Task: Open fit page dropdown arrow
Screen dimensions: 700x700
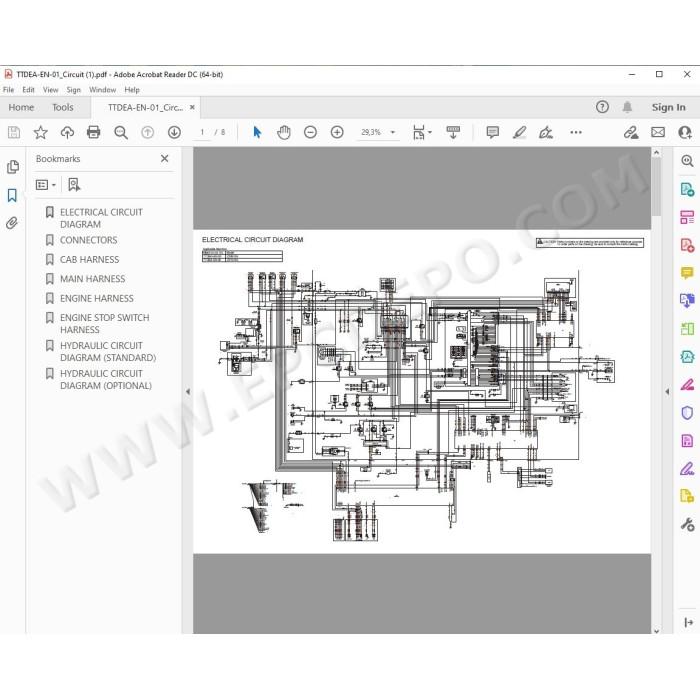Action: 429,132
